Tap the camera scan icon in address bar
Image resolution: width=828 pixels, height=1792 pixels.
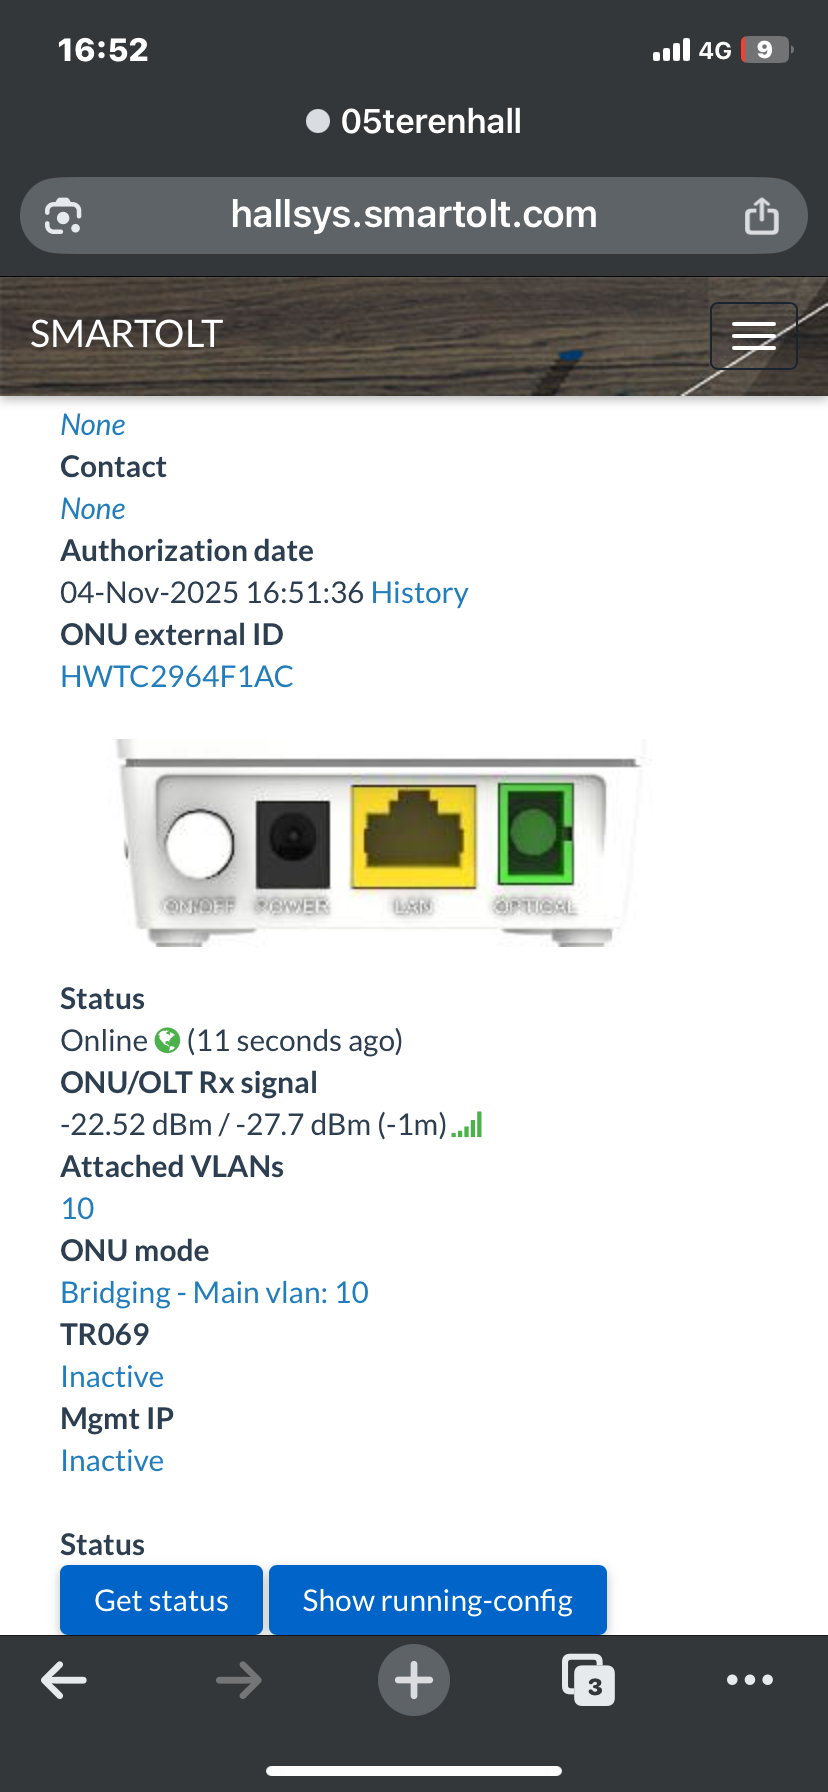pyautogui.click(x=63, y=215)
